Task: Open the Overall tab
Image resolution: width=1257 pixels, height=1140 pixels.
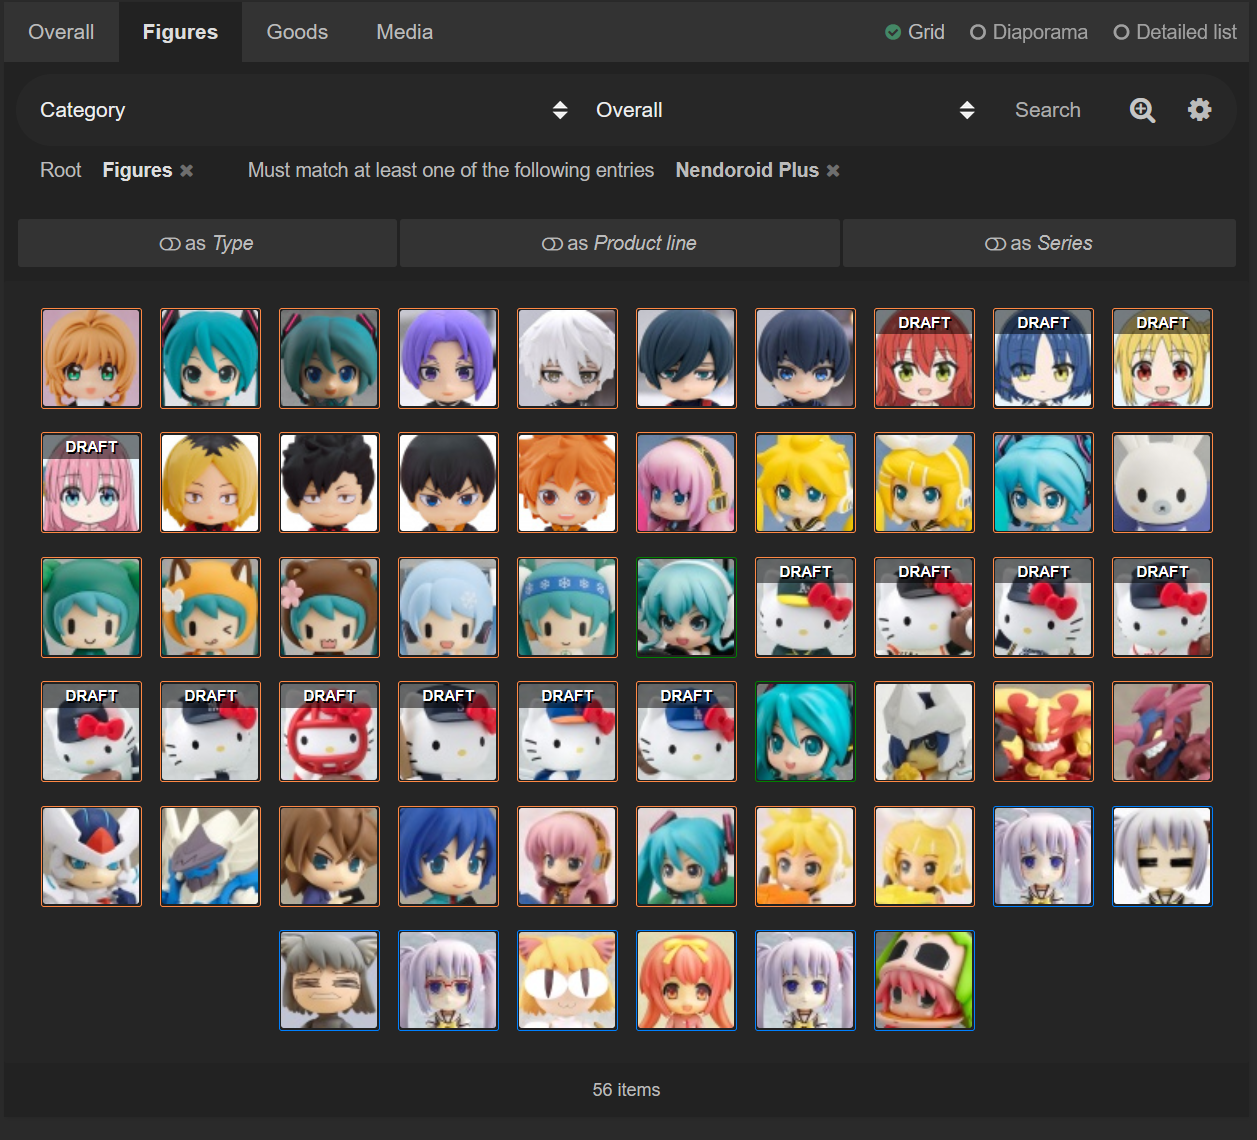Action: point(61,32)
